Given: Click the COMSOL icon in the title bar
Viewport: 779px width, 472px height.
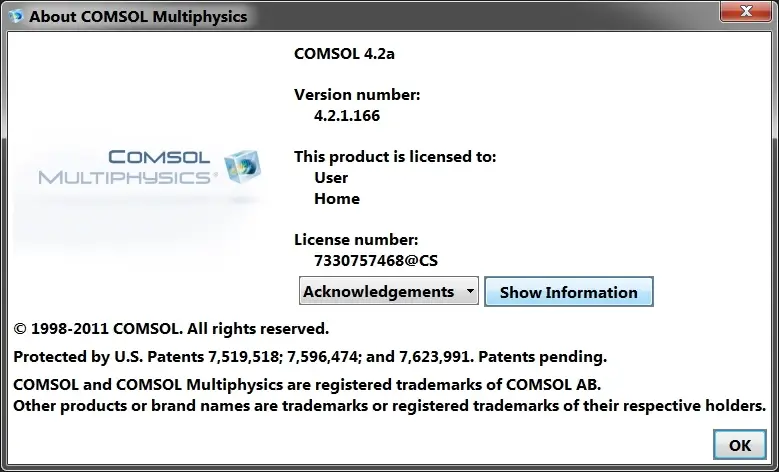Looking at the screenshot, I should [x=15, y=16].
